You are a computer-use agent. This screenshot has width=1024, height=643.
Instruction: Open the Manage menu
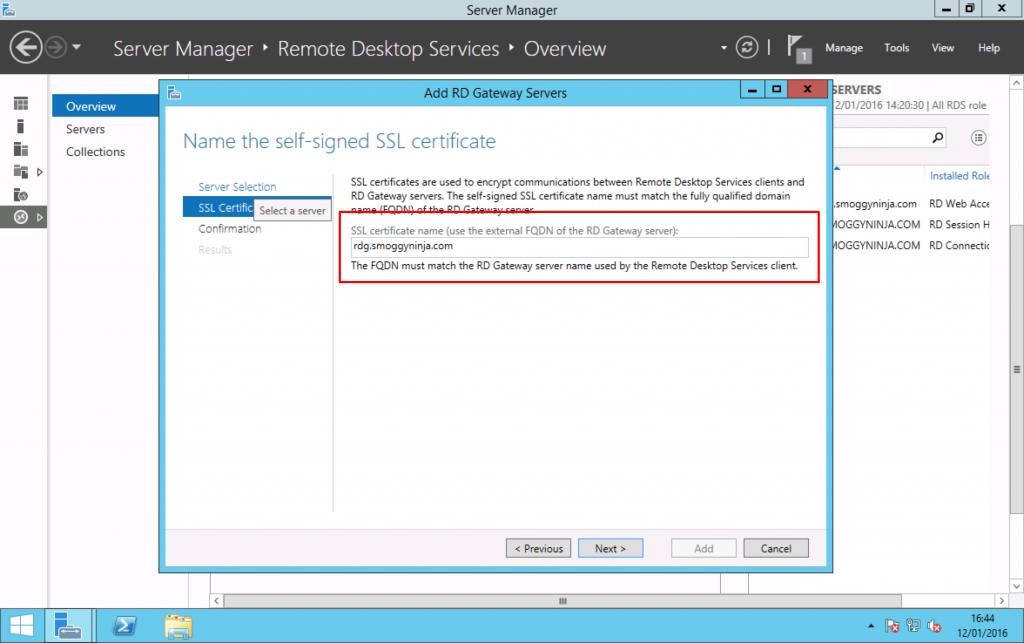(843, 47)
